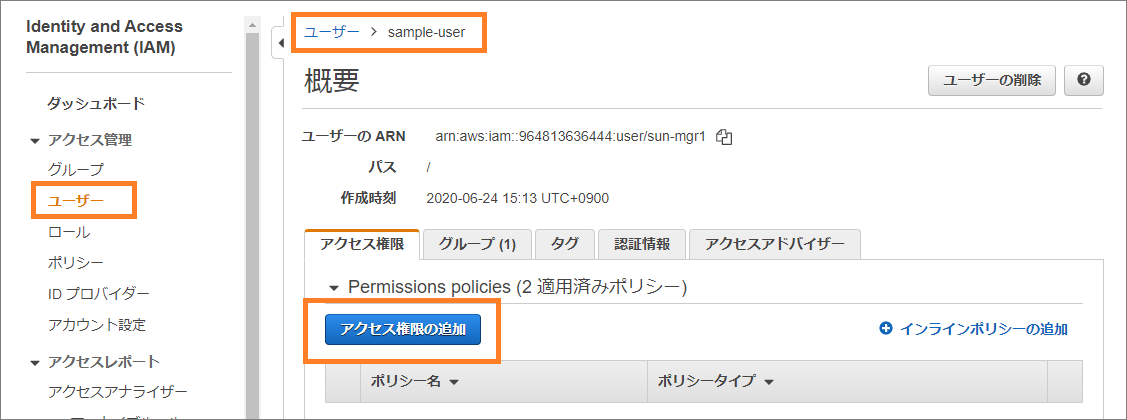The height and width of the screenshot is (420, 1127).
Task: Click the user ARN text value
Action: (572, 137)
